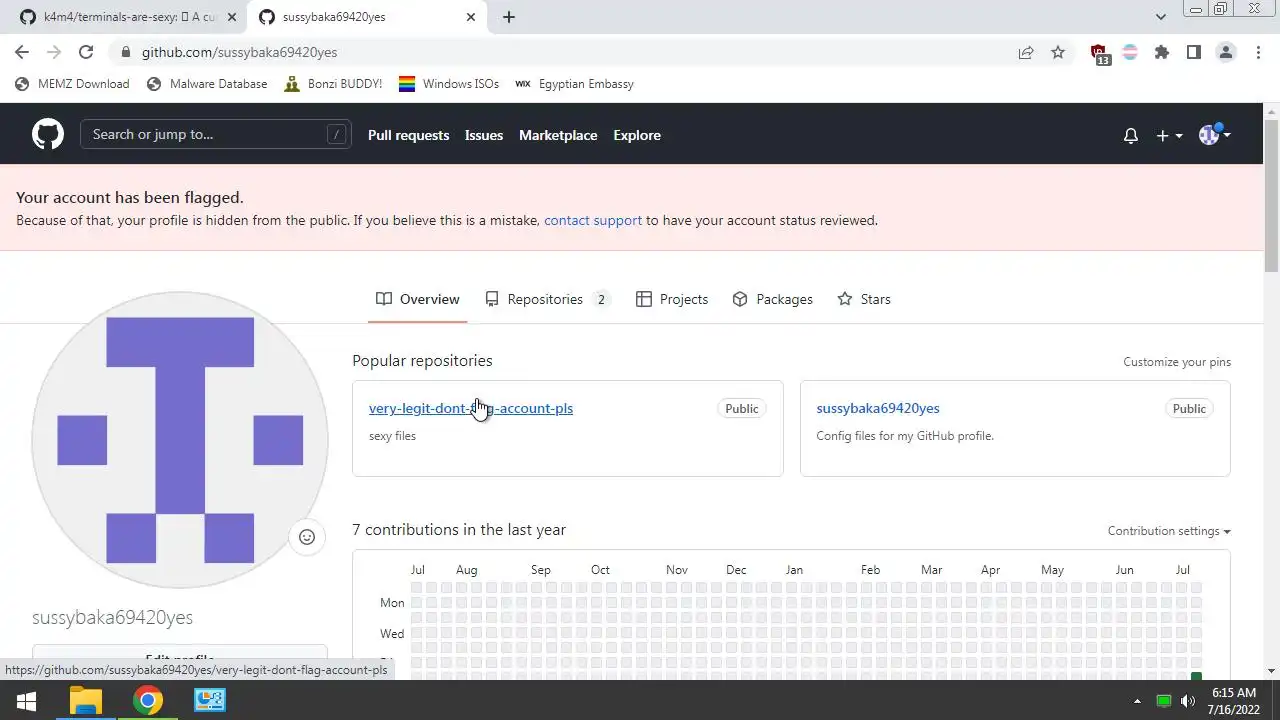Image resolution: width=1280 pixels, height=720 pixels.
Task: Reload the current page
Action: point(86,52)
